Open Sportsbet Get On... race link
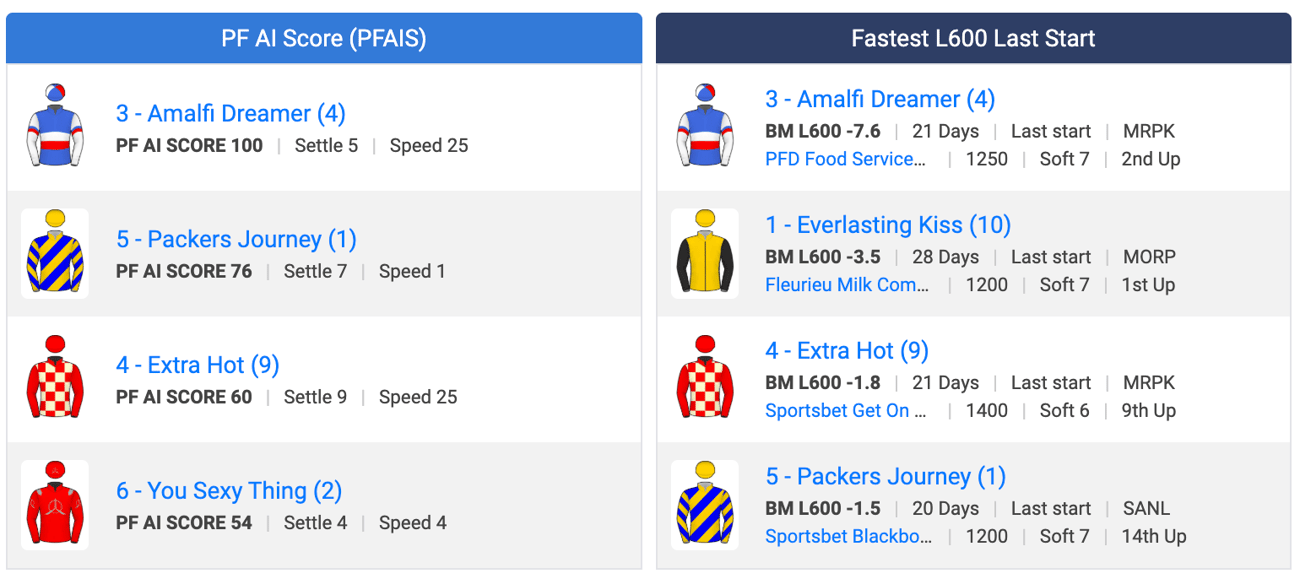The image size is (1300, 579). (x=846, y=411)
